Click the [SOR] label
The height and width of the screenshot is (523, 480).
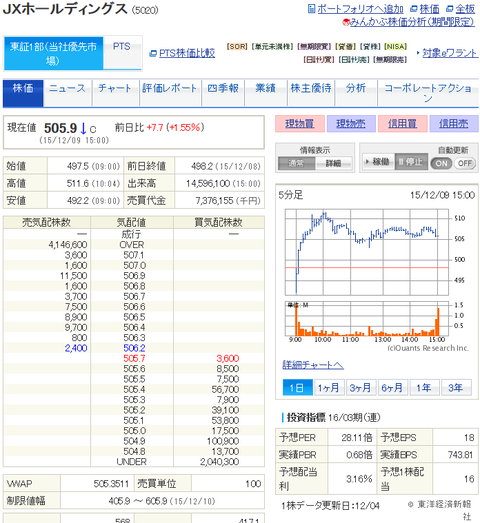[x=237, y=46]
